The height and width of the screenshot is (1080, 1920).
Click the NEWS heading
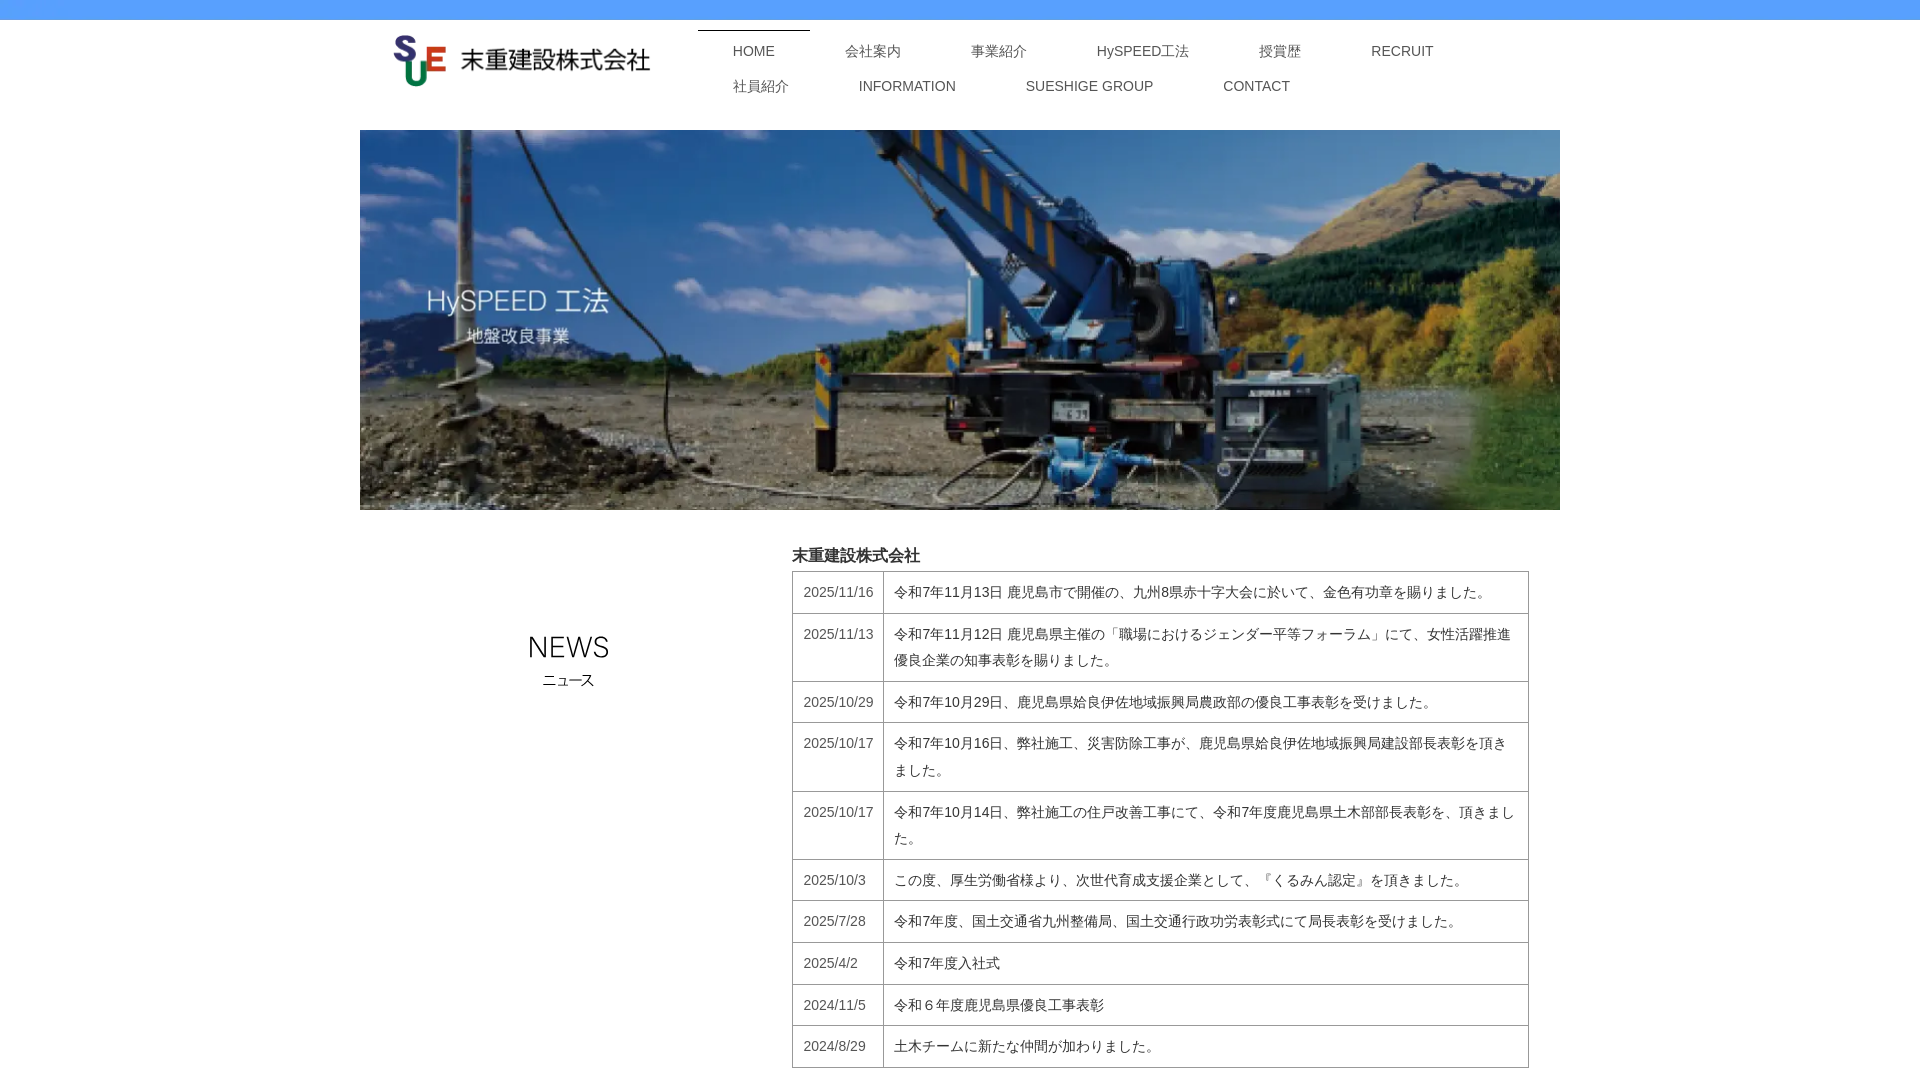pos(568,647)
